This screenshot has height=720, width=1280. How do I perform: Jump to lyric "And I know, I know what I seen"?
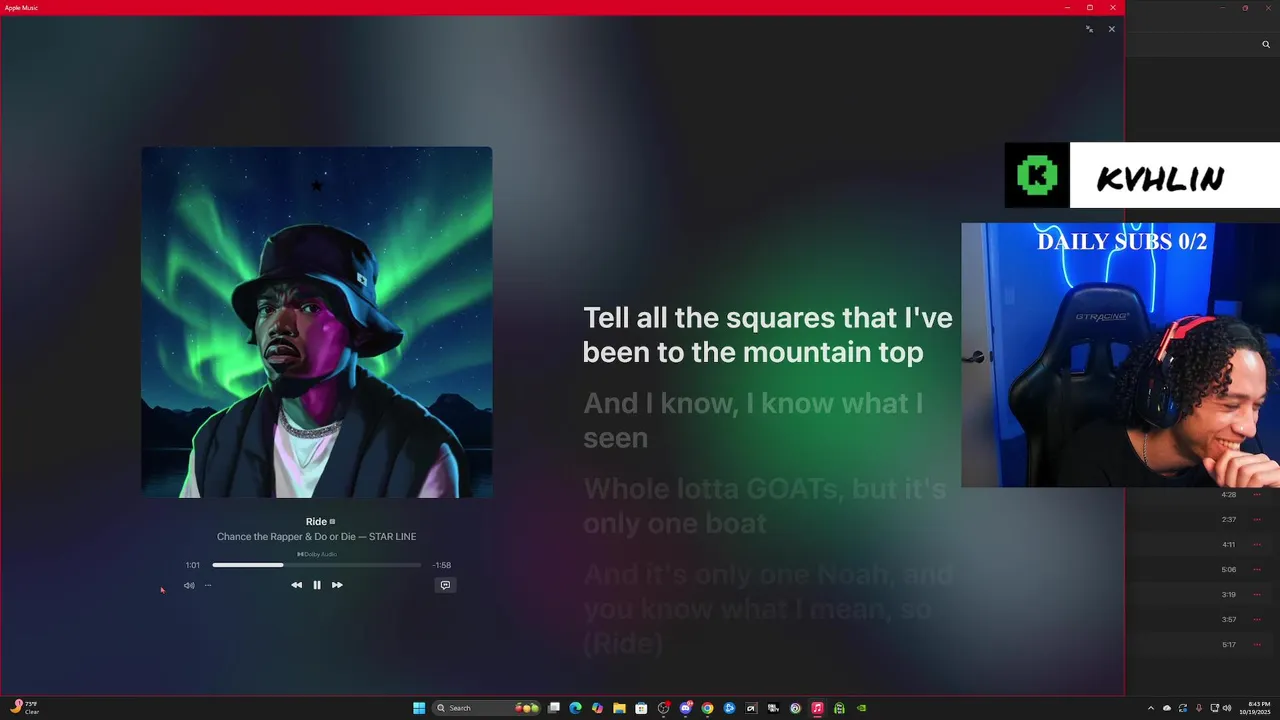click(x=753, y=420)
